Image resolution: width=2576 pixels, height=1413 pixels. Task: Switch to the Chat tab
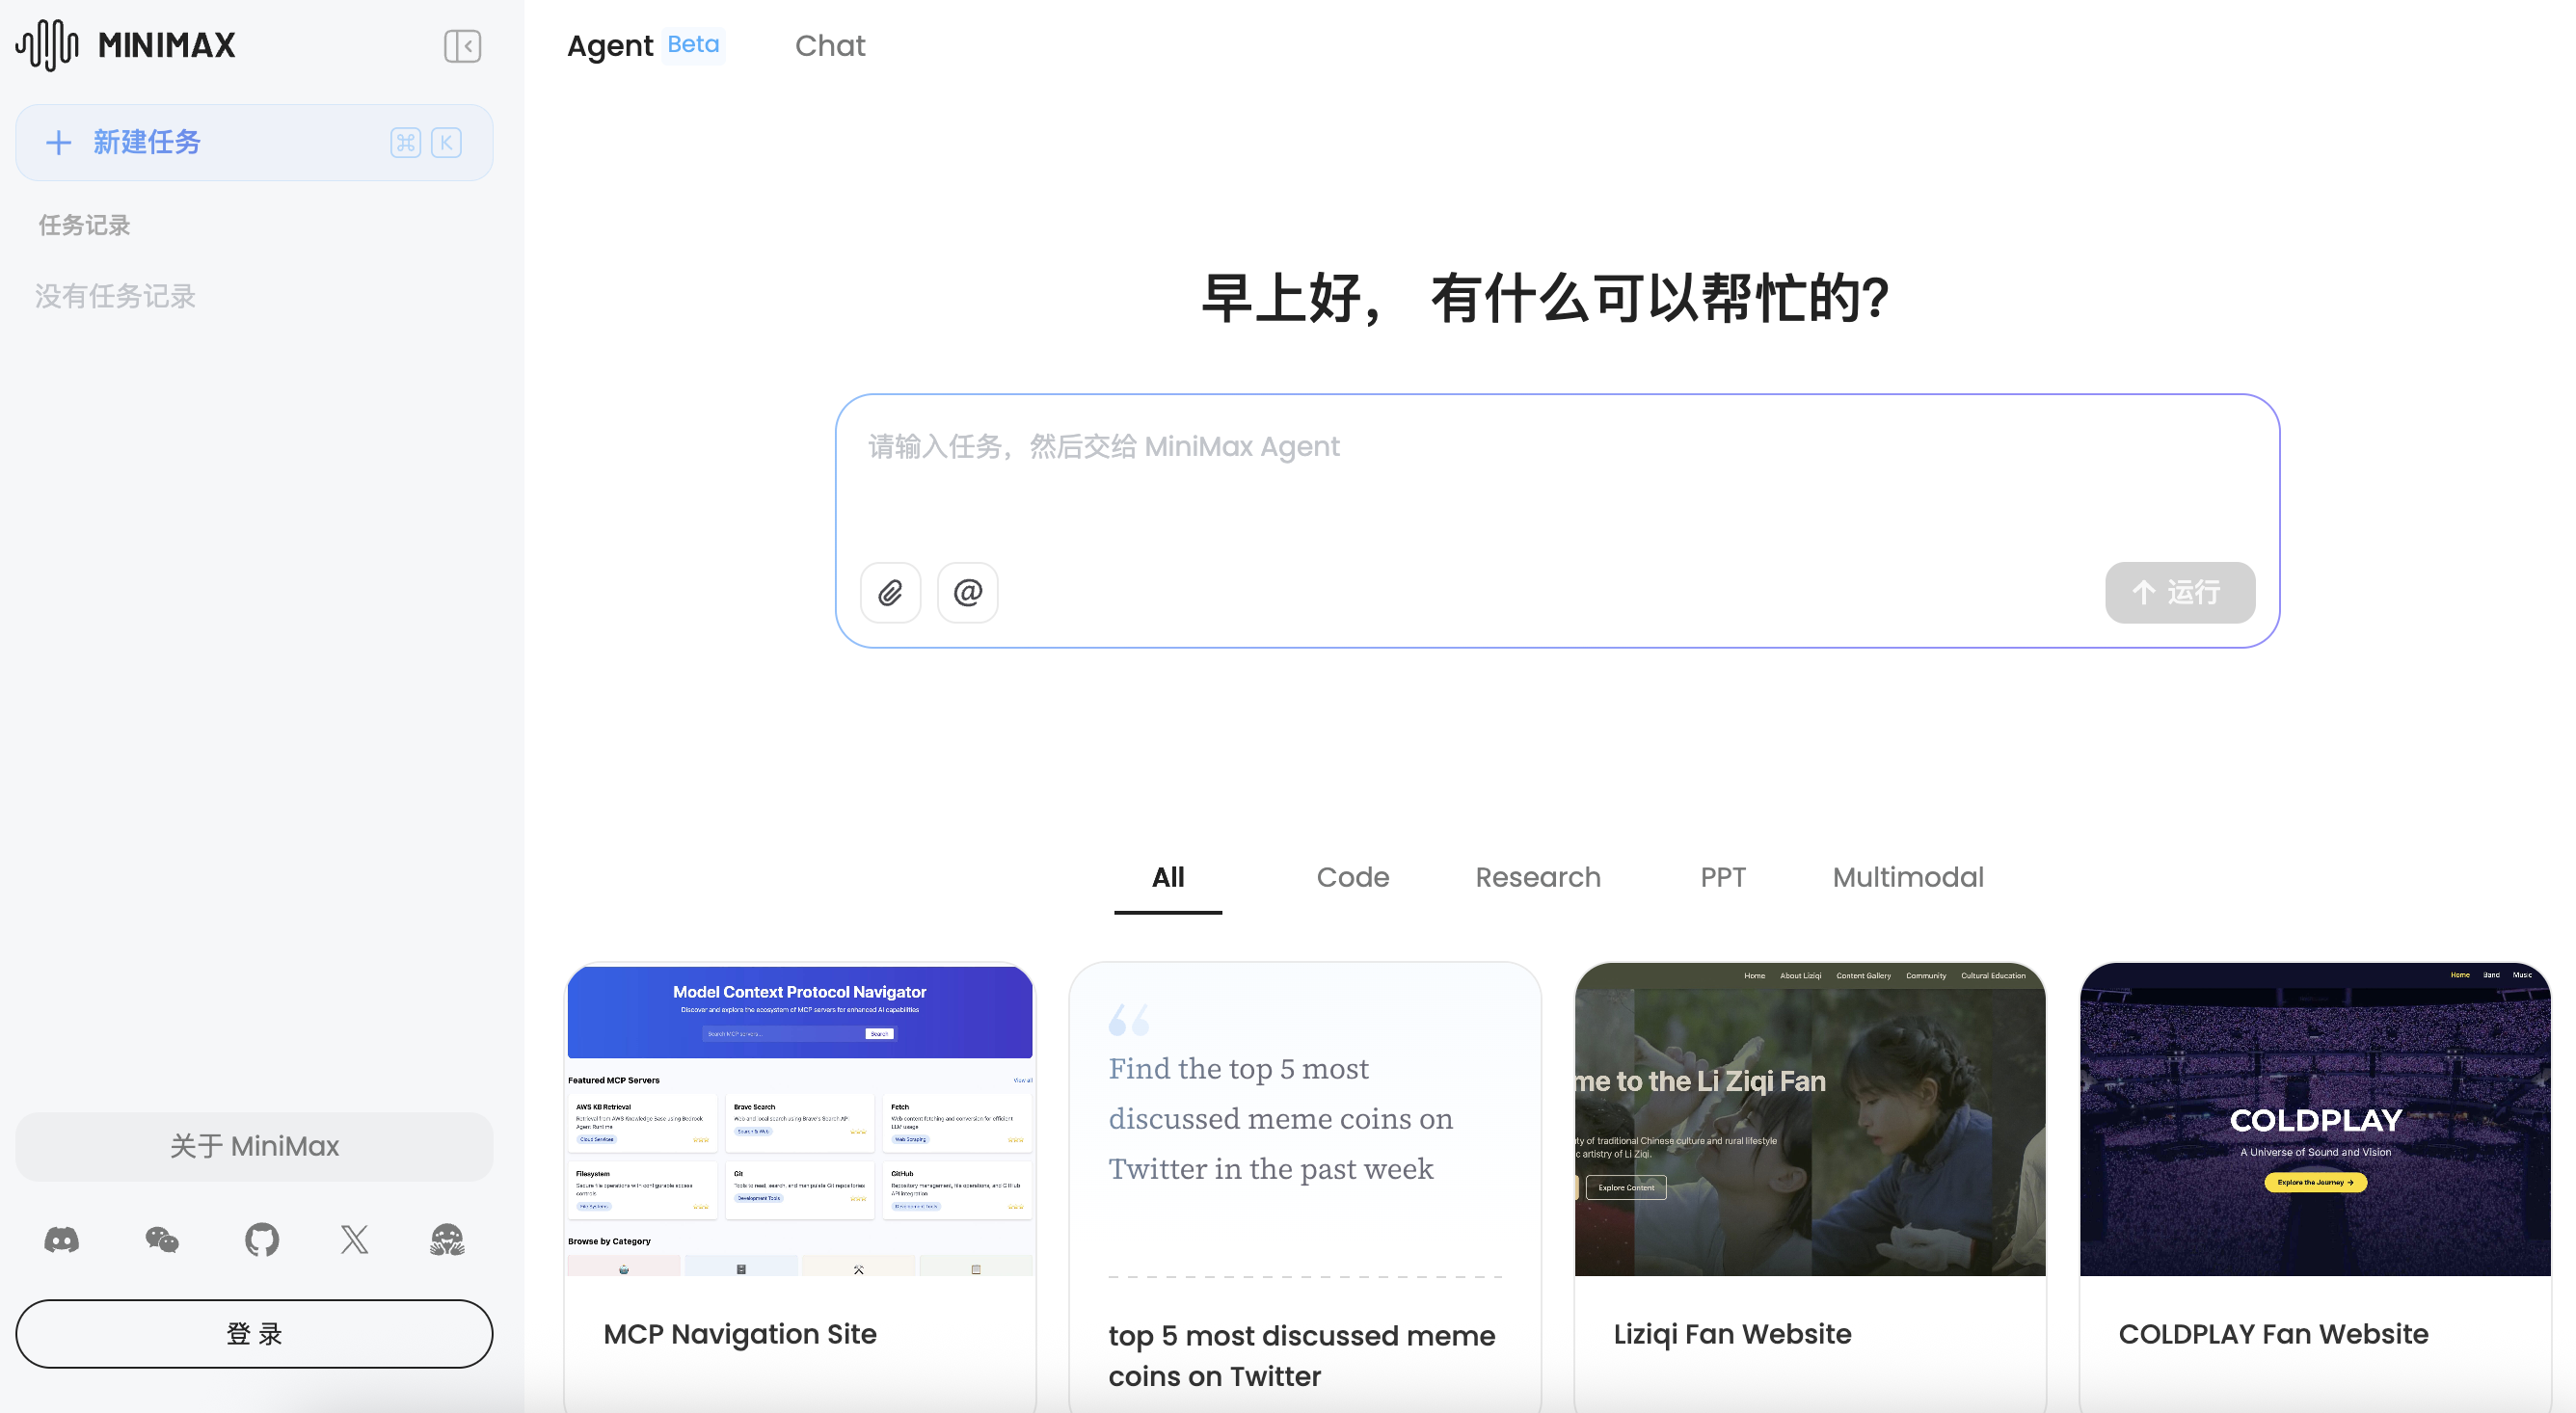click(x=829, y=45)
